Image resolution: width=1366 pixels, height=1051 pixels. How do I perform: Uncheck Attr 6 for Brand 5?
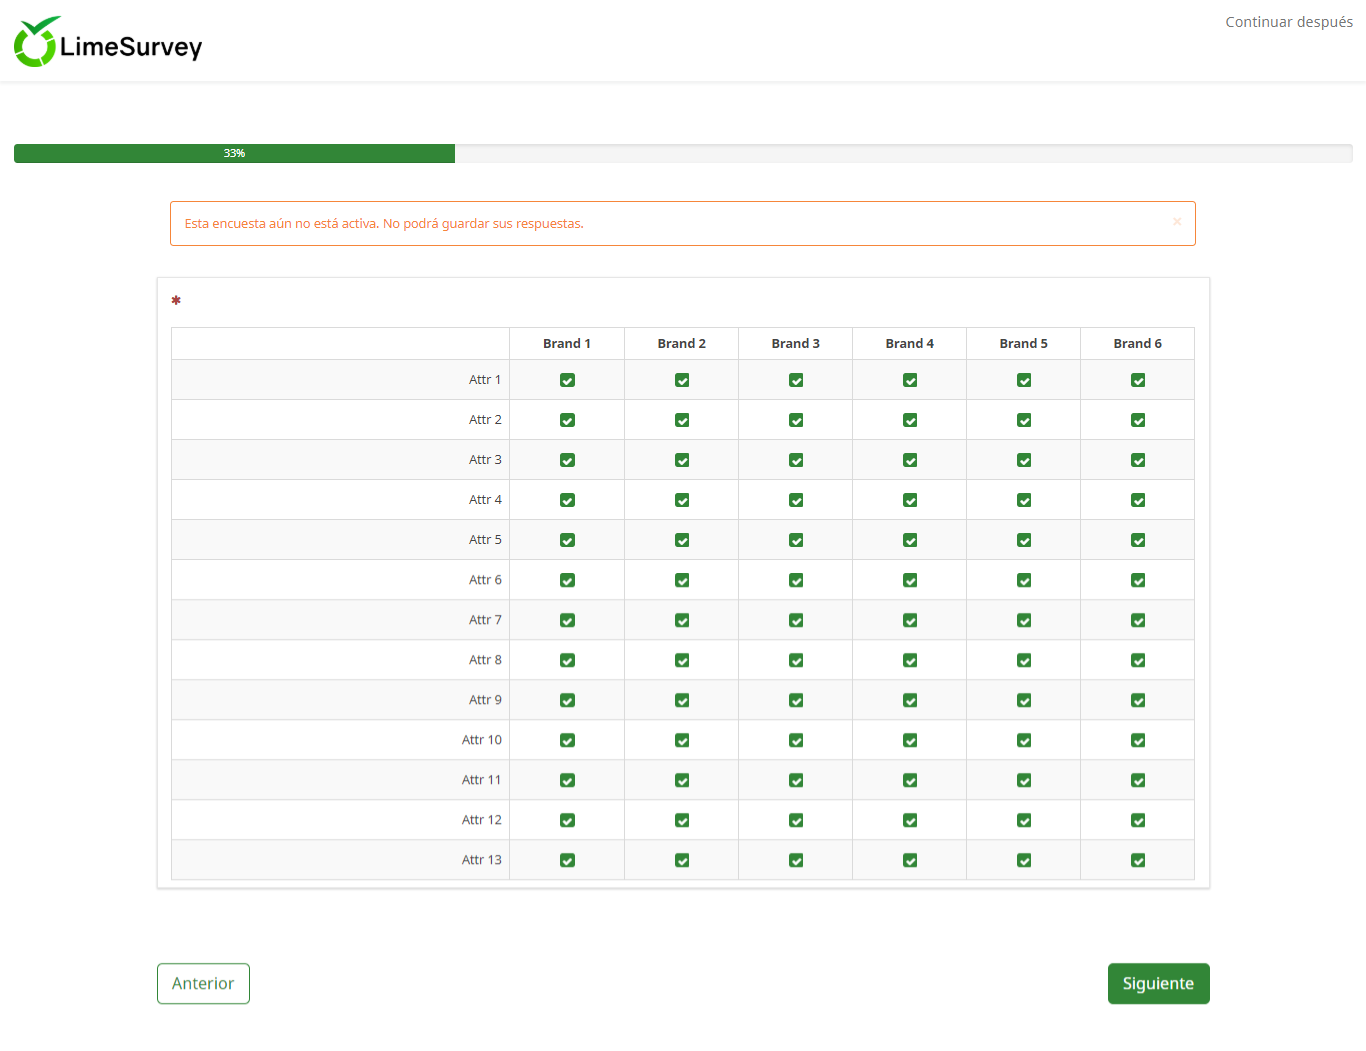pos(1024,580)
